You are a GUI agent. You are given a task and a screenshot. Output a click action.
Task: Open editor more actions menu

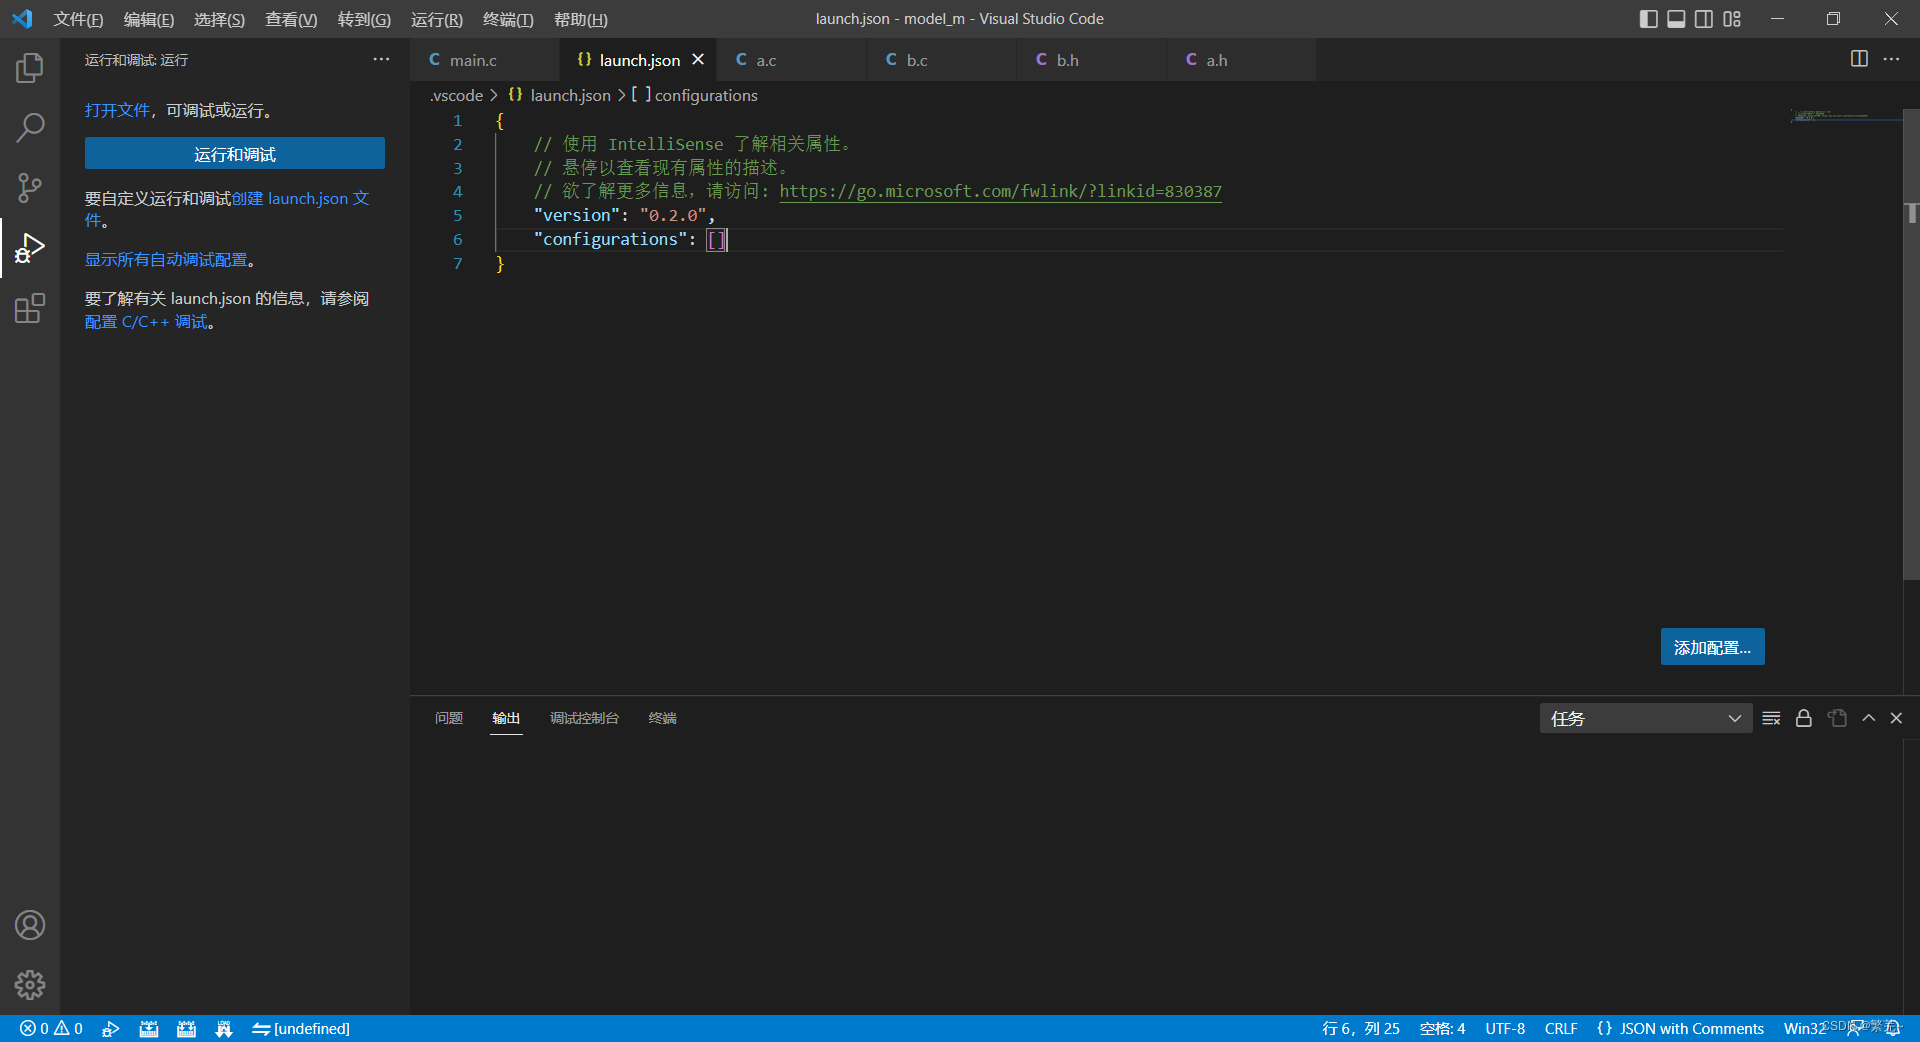[x=1891, y=59]
